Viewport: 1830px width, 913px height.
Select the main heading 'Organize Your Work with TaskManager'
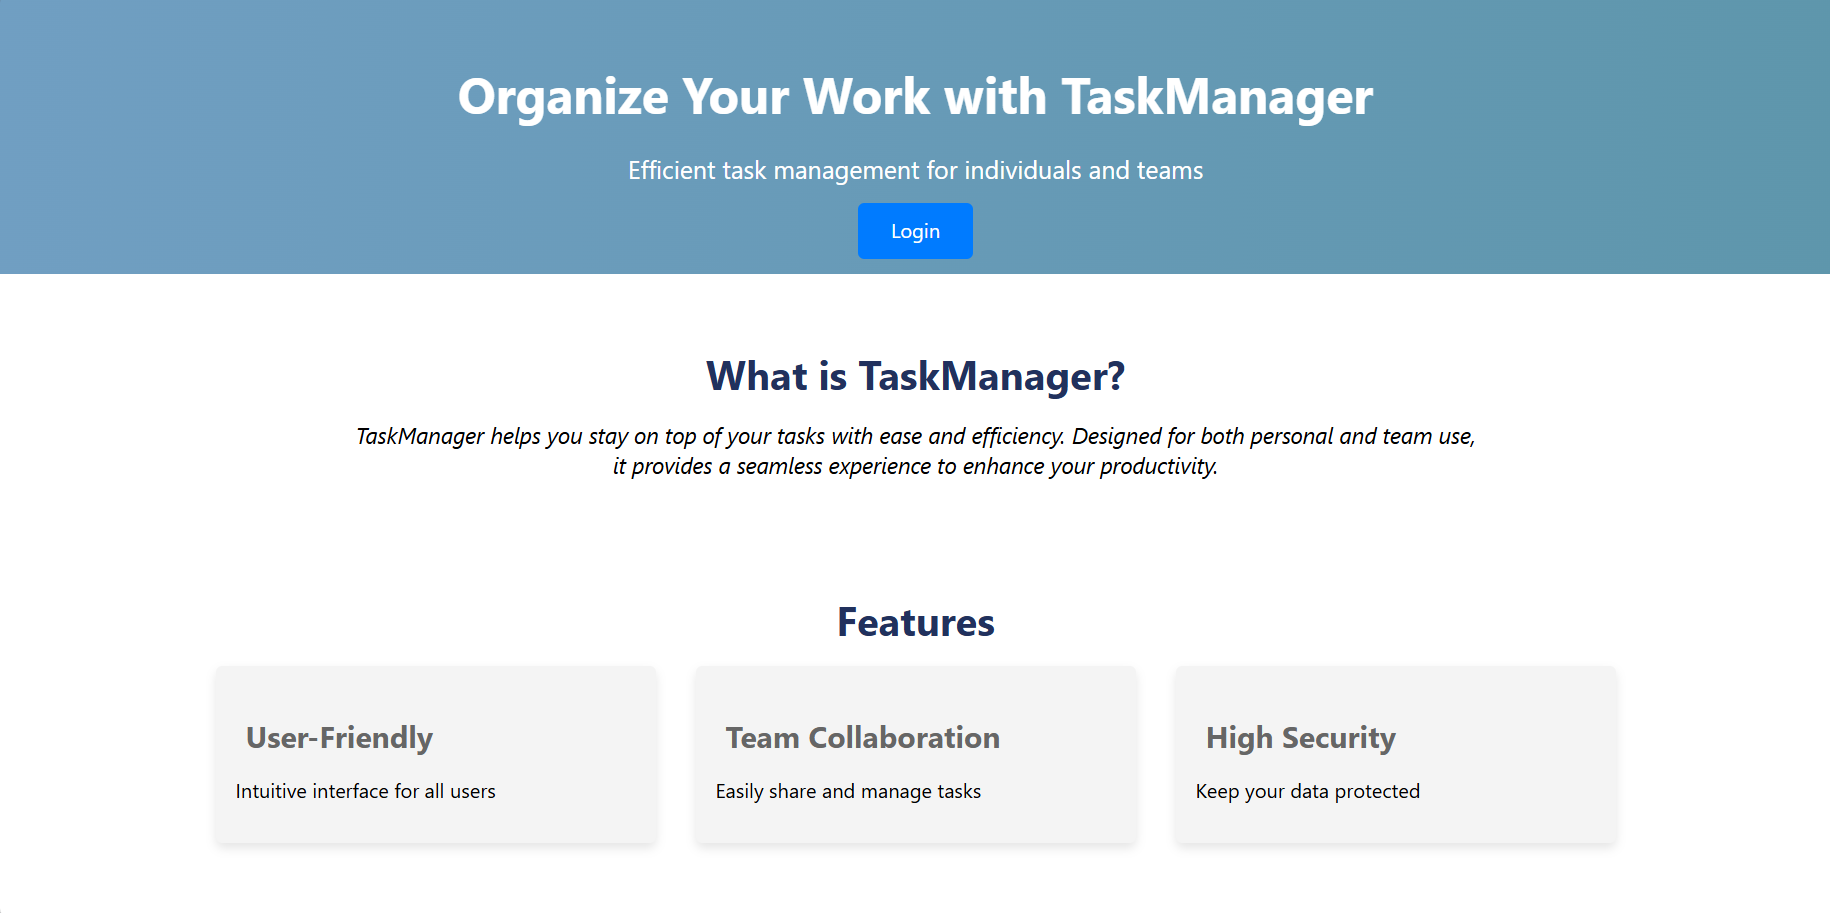(915, 97)
